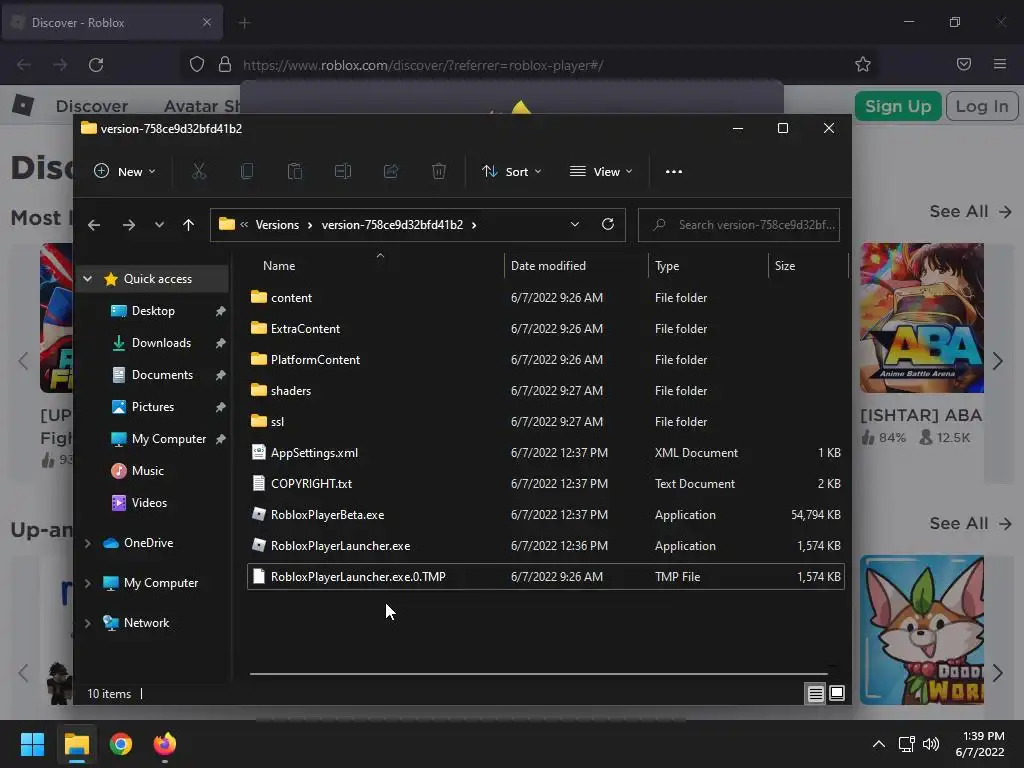The height and width of the screenshot is (768, 1024).
Task: Click the Save to Pocket icon
Action: point(964,64)
